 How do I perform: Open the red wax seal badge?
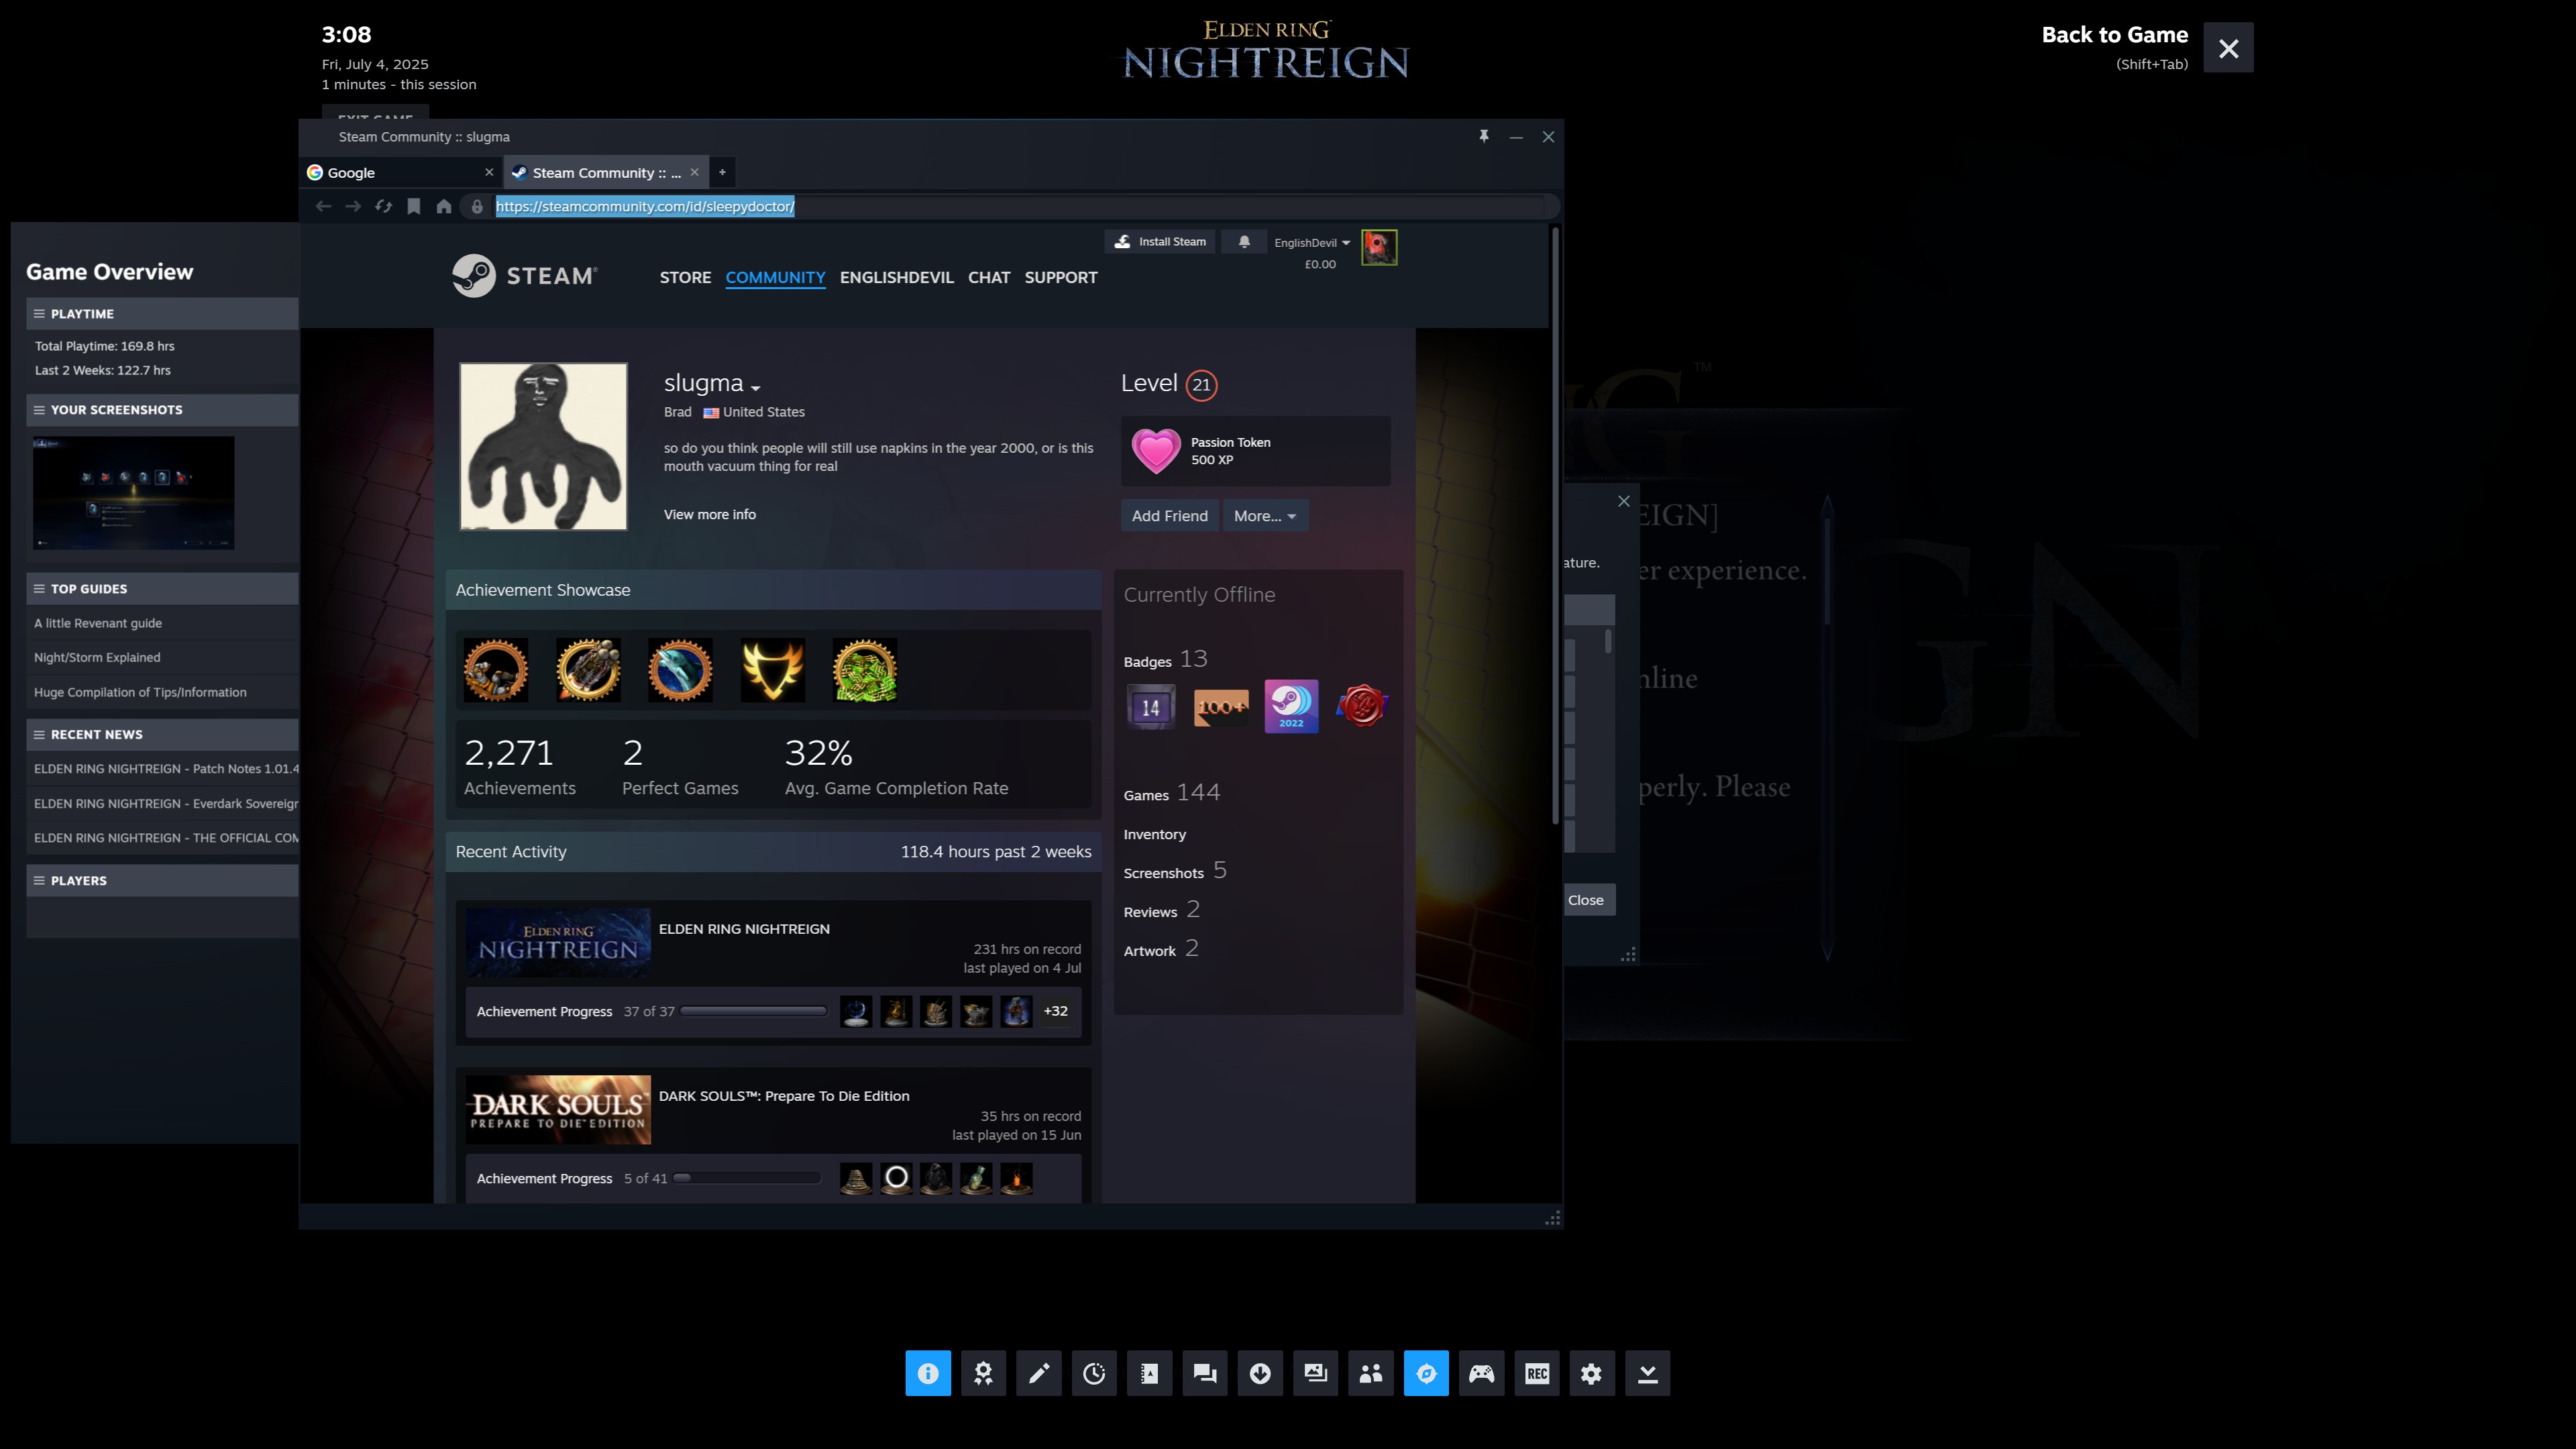tap(1361, 707)
